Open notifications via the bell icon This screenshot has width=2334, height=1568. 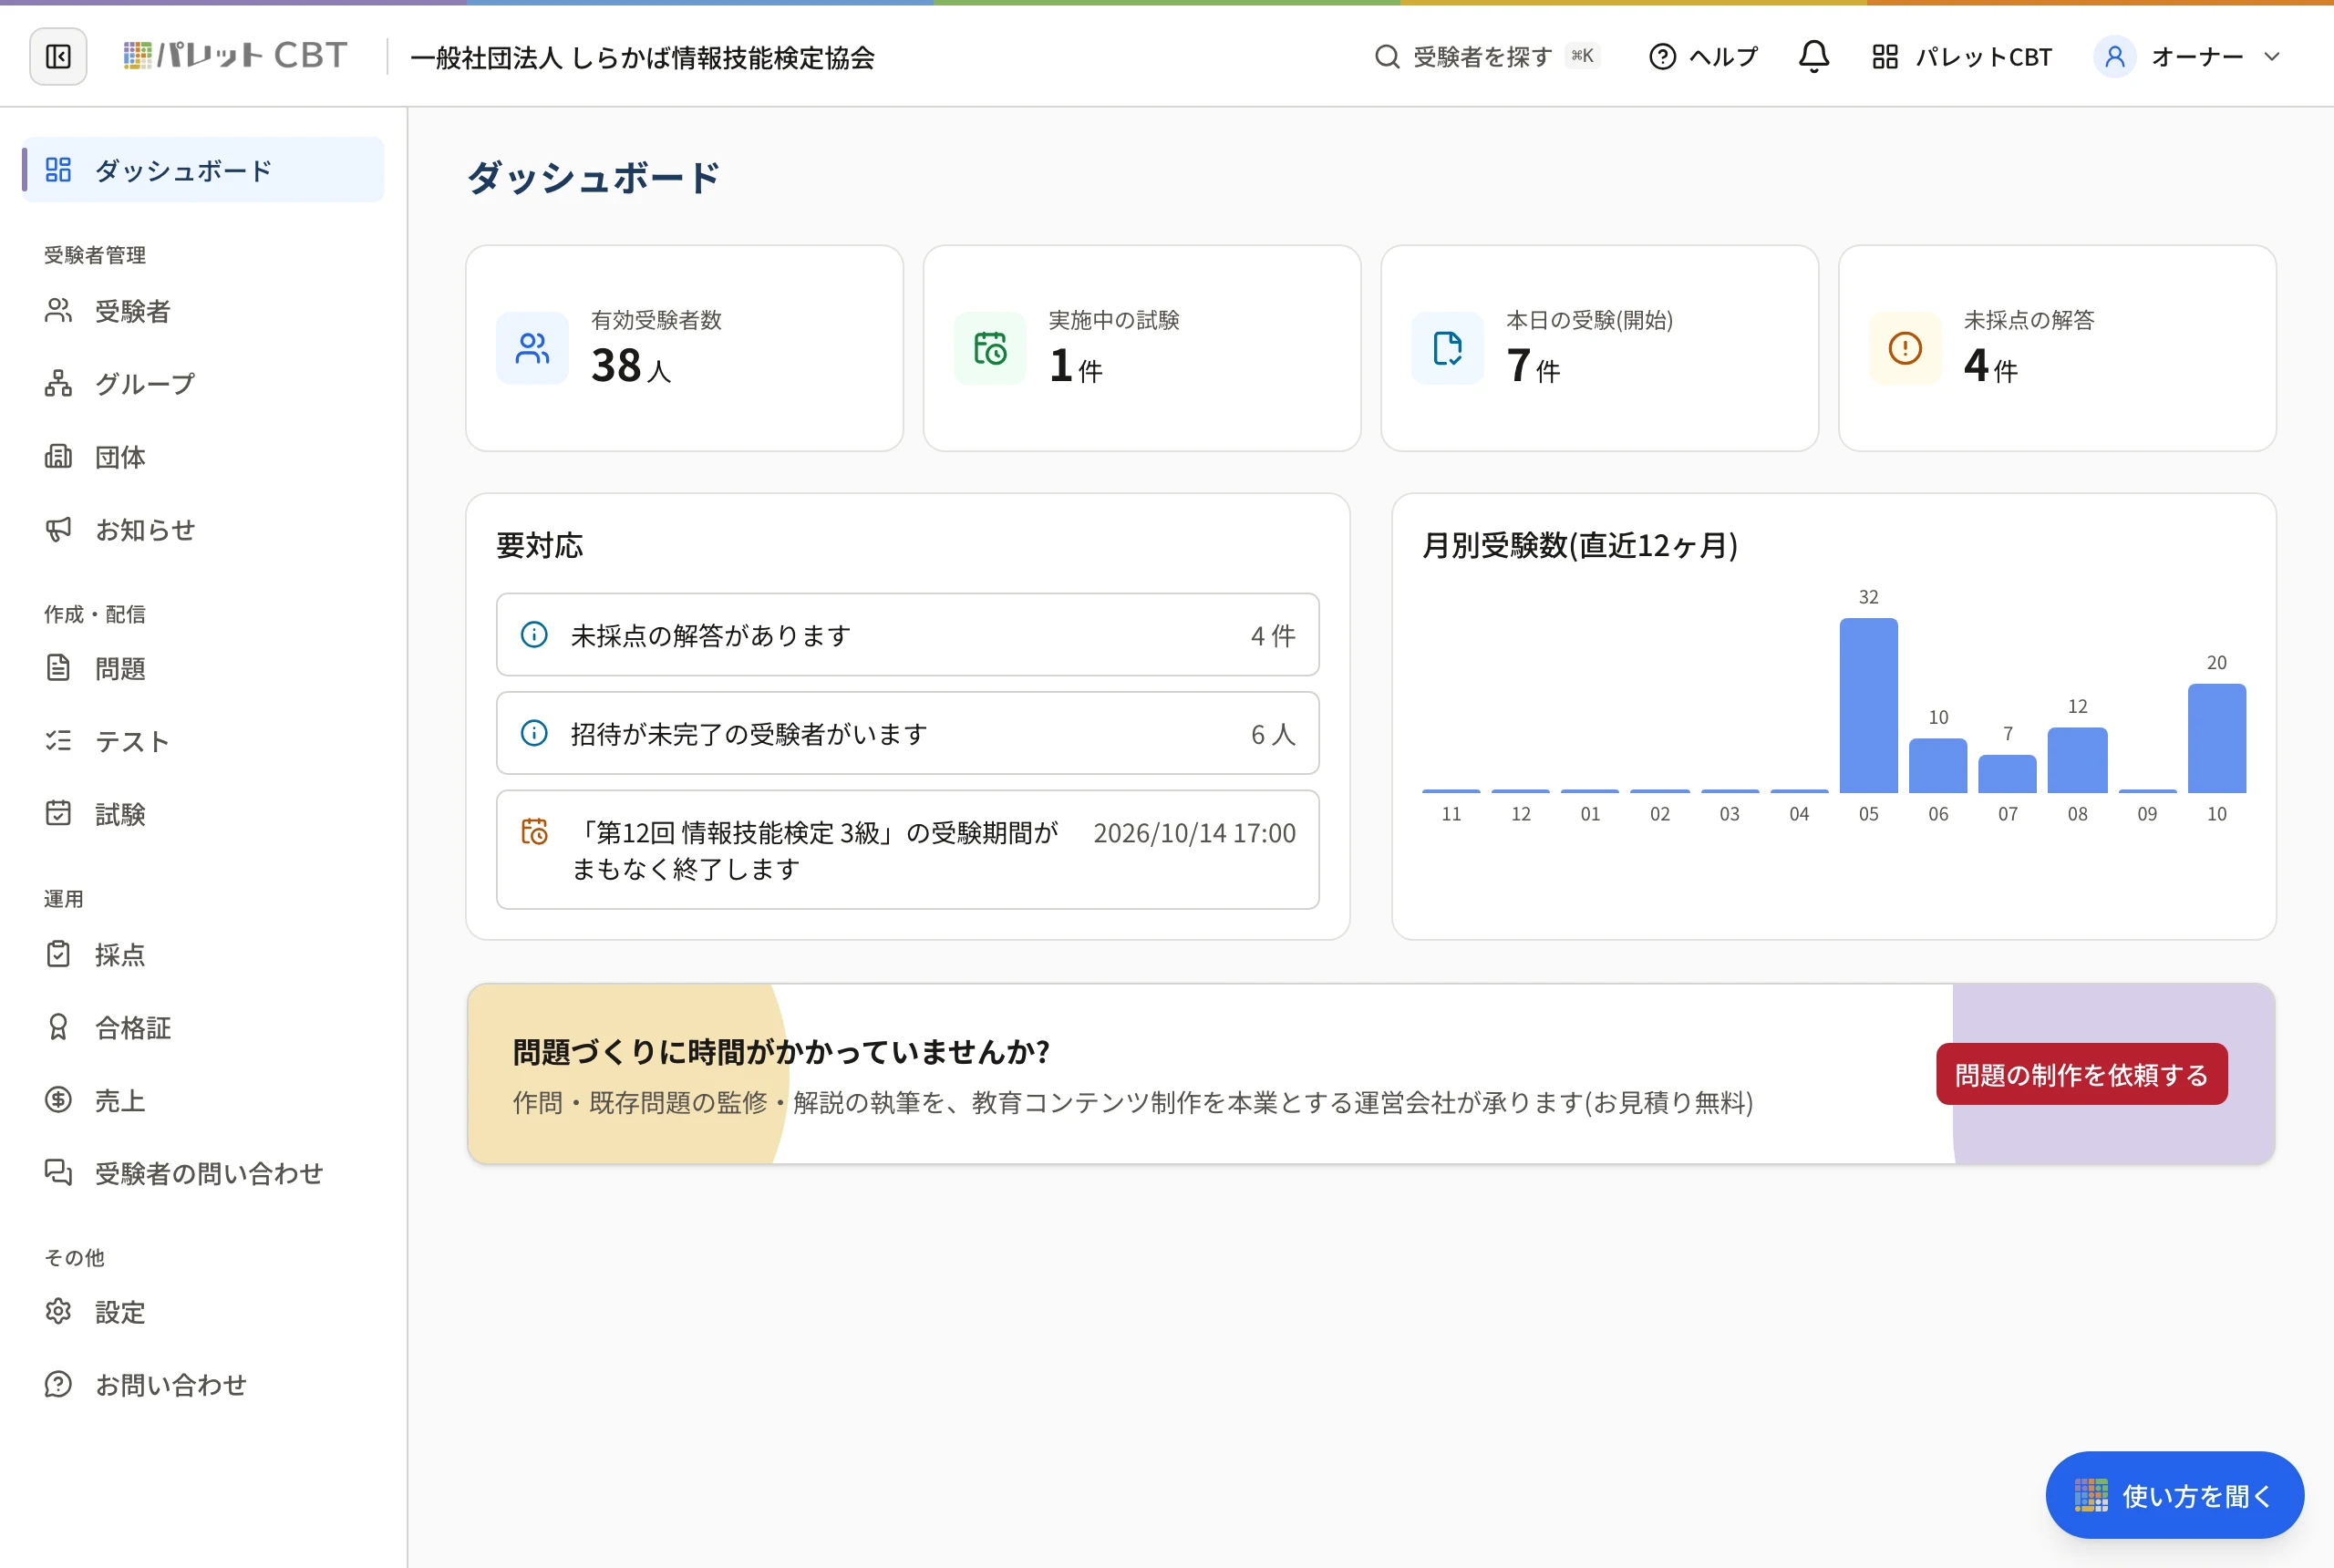(1814, 57)
